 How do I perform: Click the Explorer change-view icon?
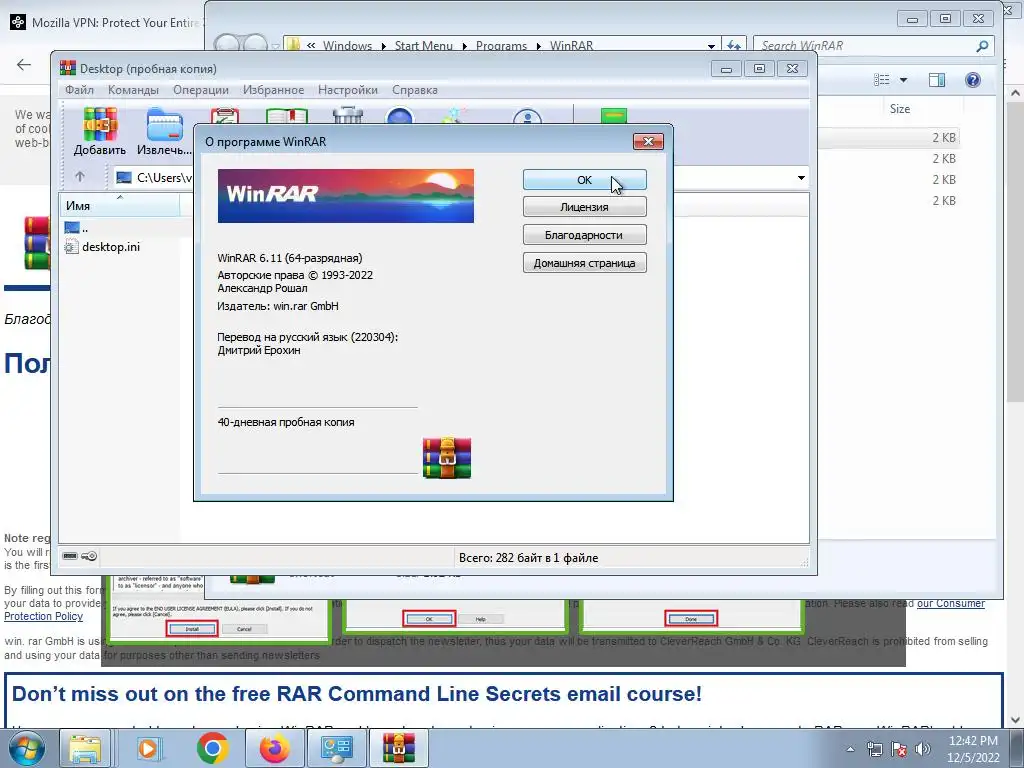tap(882, 80)
